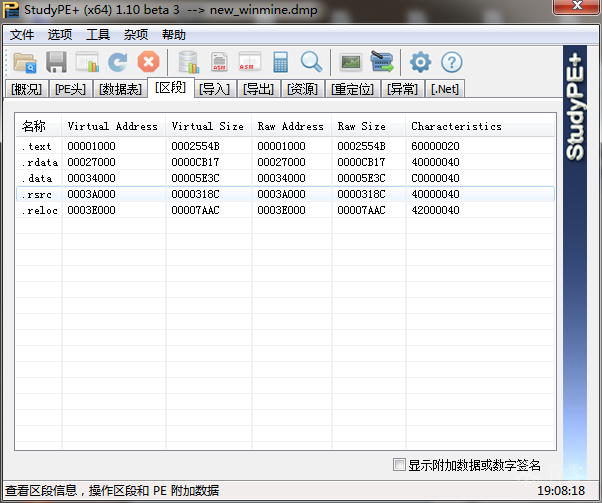This screenshot has width=602, height=503.
Task: Sort by the Virtual Size column header
Action: pyautogui.click(x=209, y=126)
